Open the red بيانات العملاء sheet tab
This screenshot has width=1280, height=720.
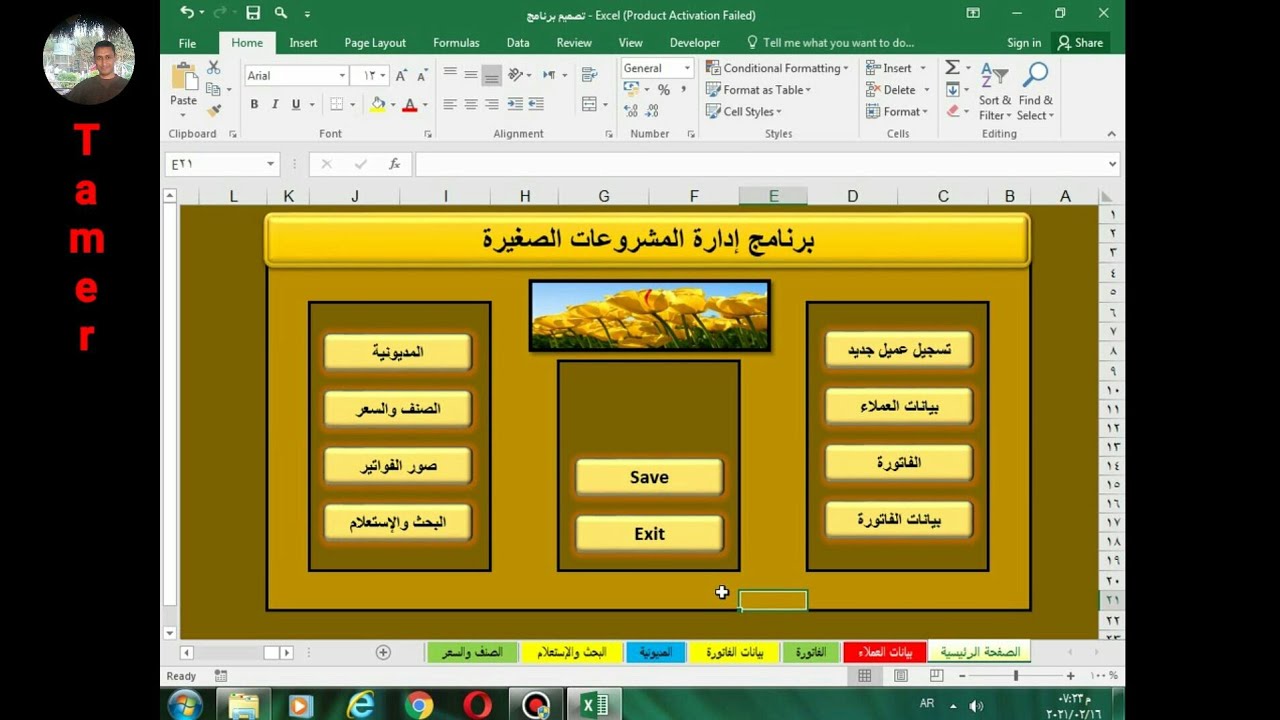[885, 652]
